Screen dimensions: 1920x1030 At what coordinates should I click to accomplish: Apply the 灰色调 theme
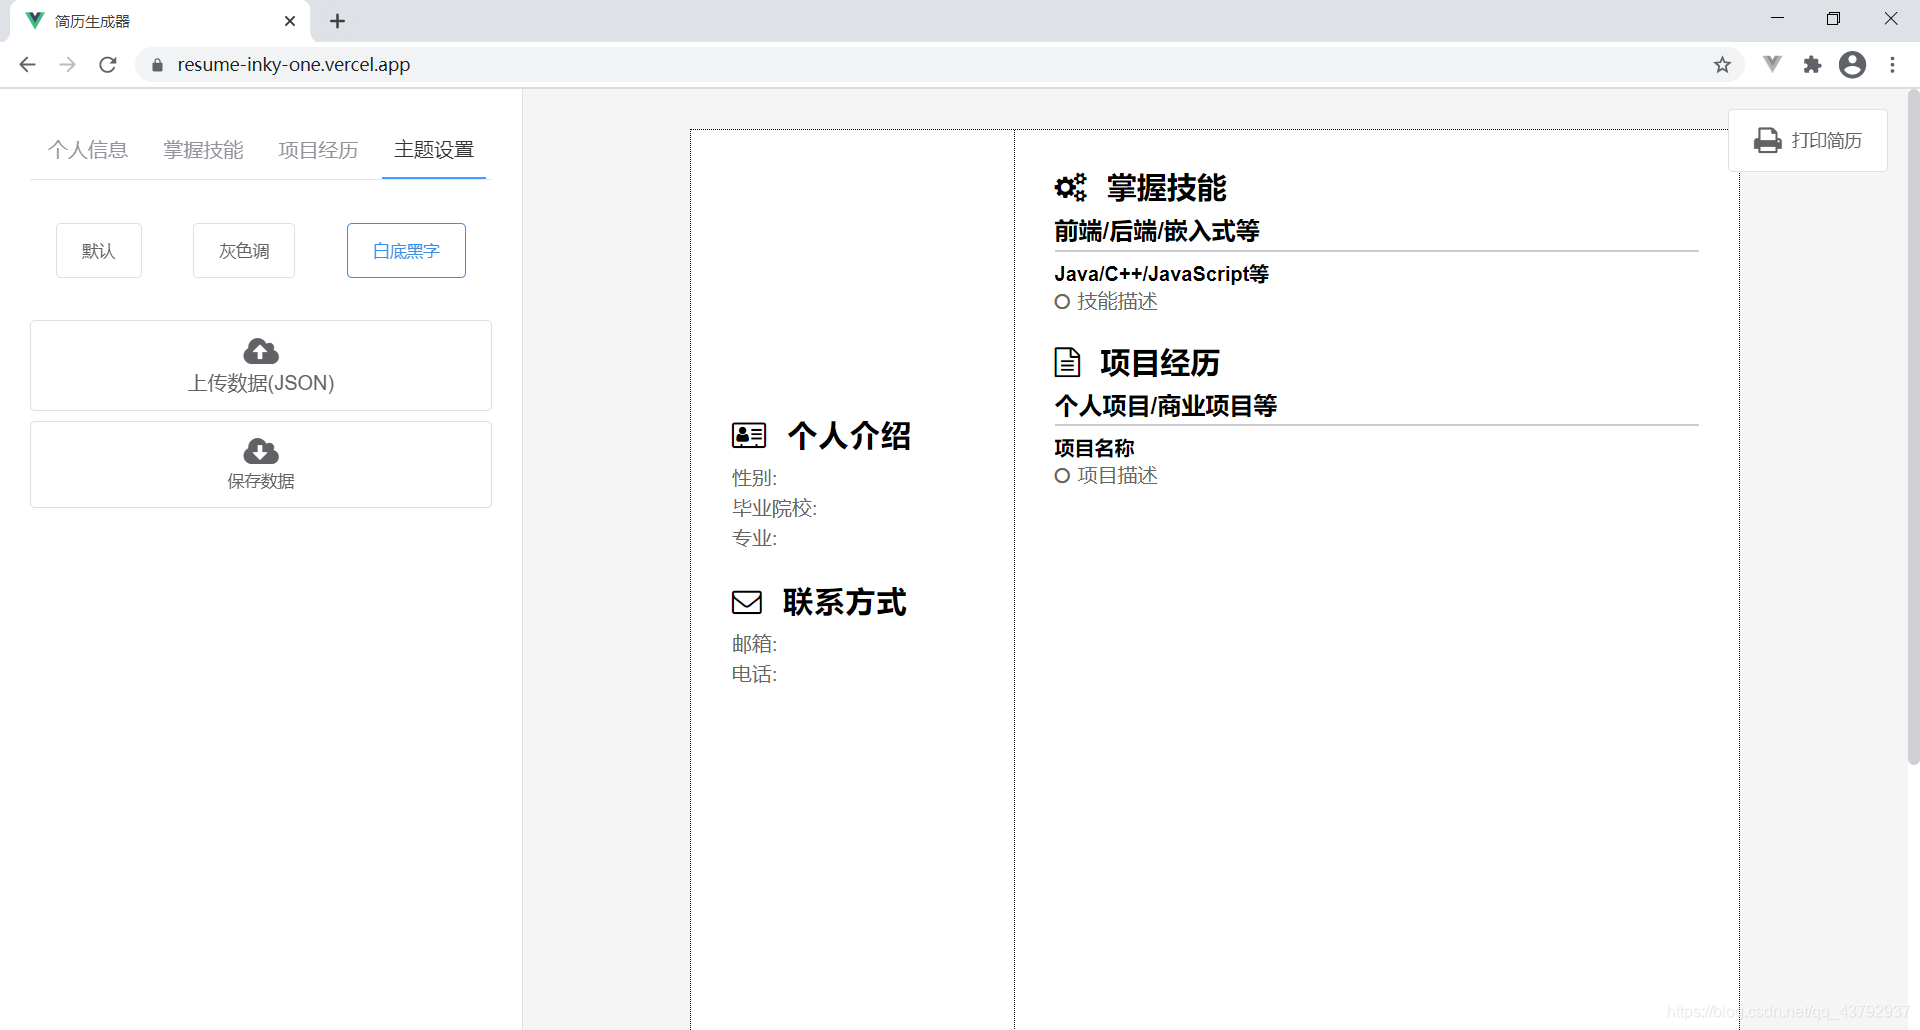[244, 251]
